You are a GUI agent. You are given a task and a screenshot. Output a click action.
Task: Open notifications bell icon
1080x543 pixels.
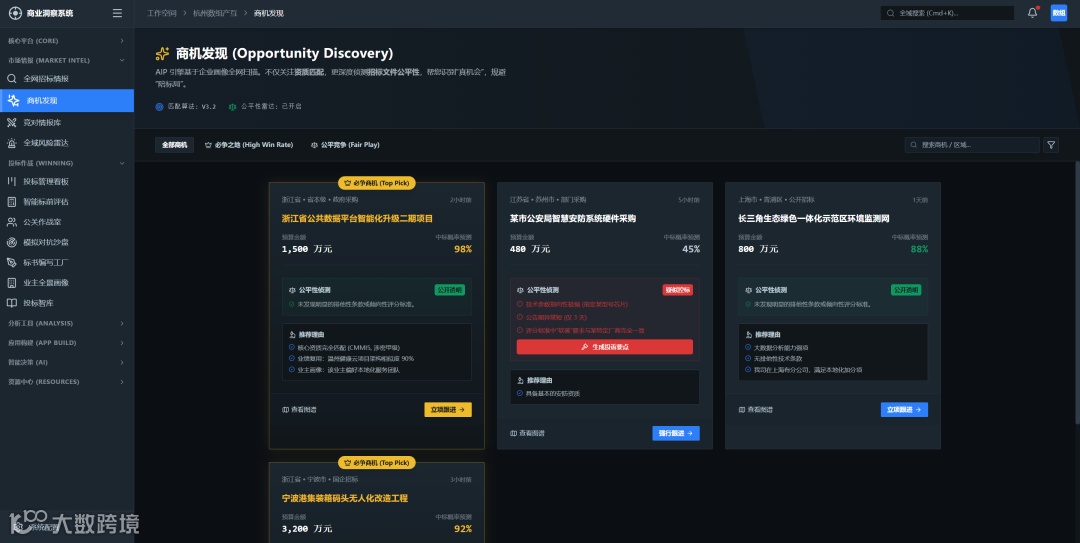click(x=1032, y=12)
